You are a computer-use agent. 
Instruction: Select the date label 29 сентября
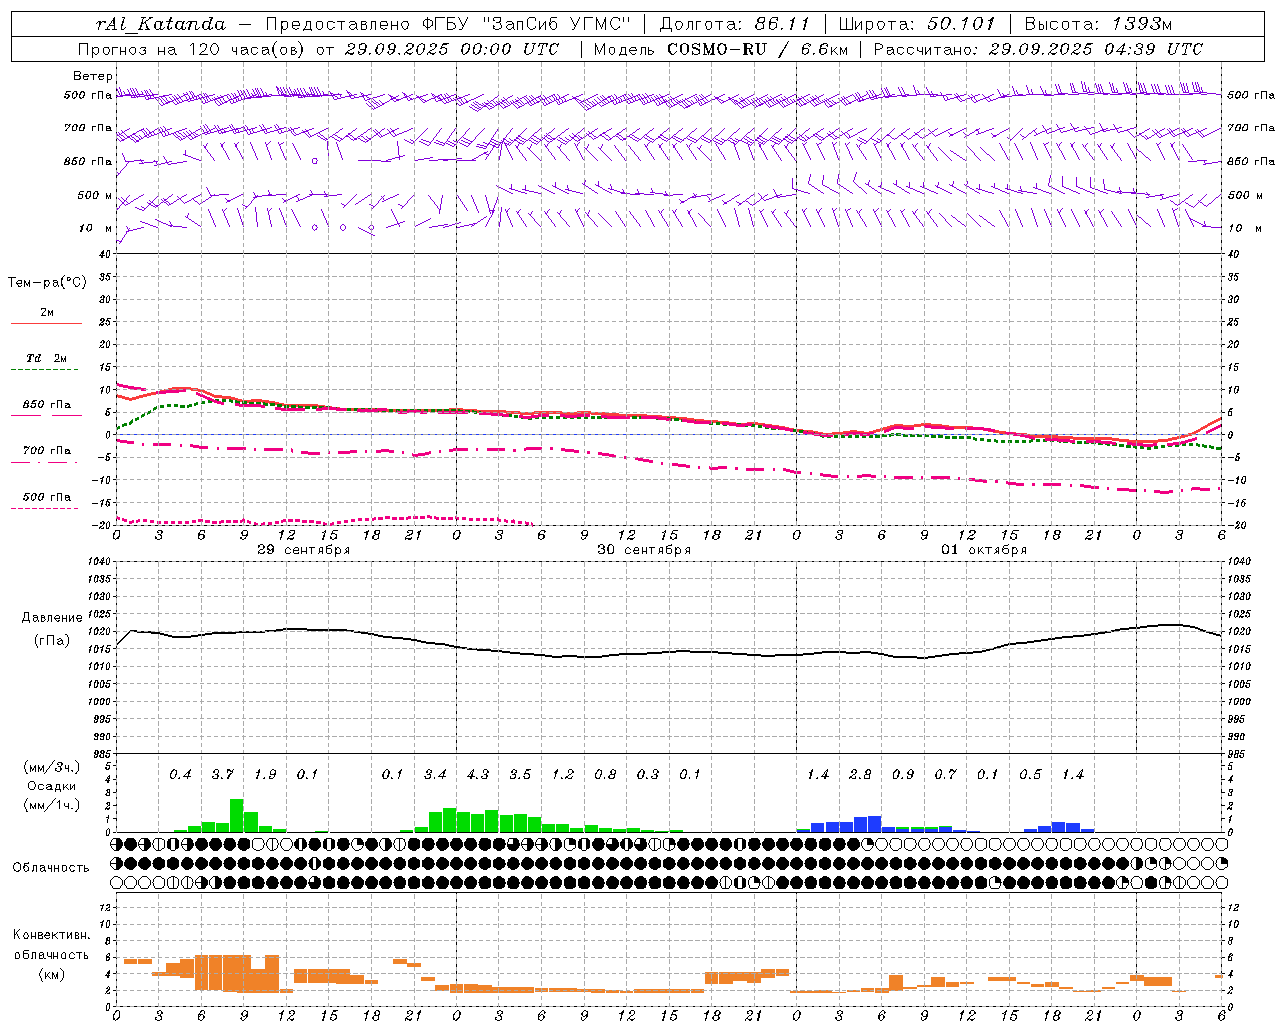[x=303, y=549]
